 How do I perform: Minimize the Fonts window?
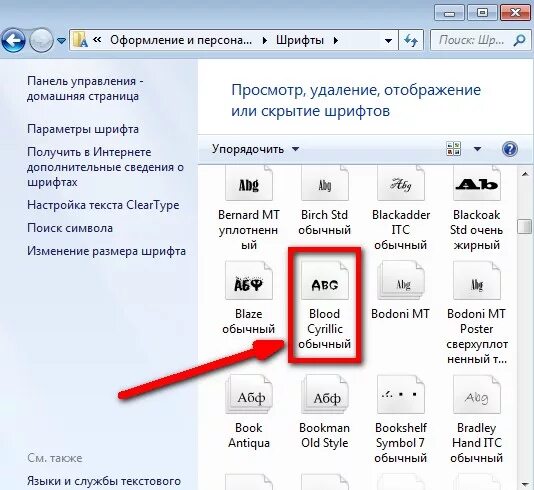coord(450,13)
